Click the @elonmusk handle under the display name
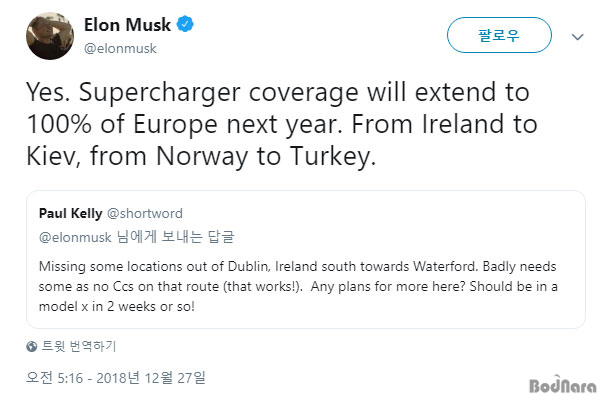 (x=120, y=49)
